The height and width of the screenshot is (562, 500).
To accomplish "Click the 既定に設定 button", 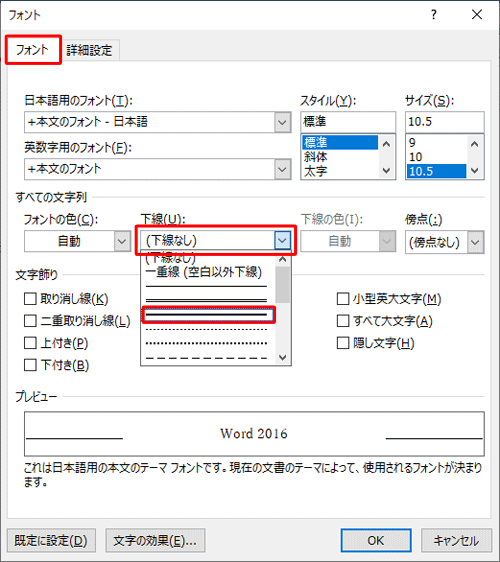I will click(x=51, y=540).
